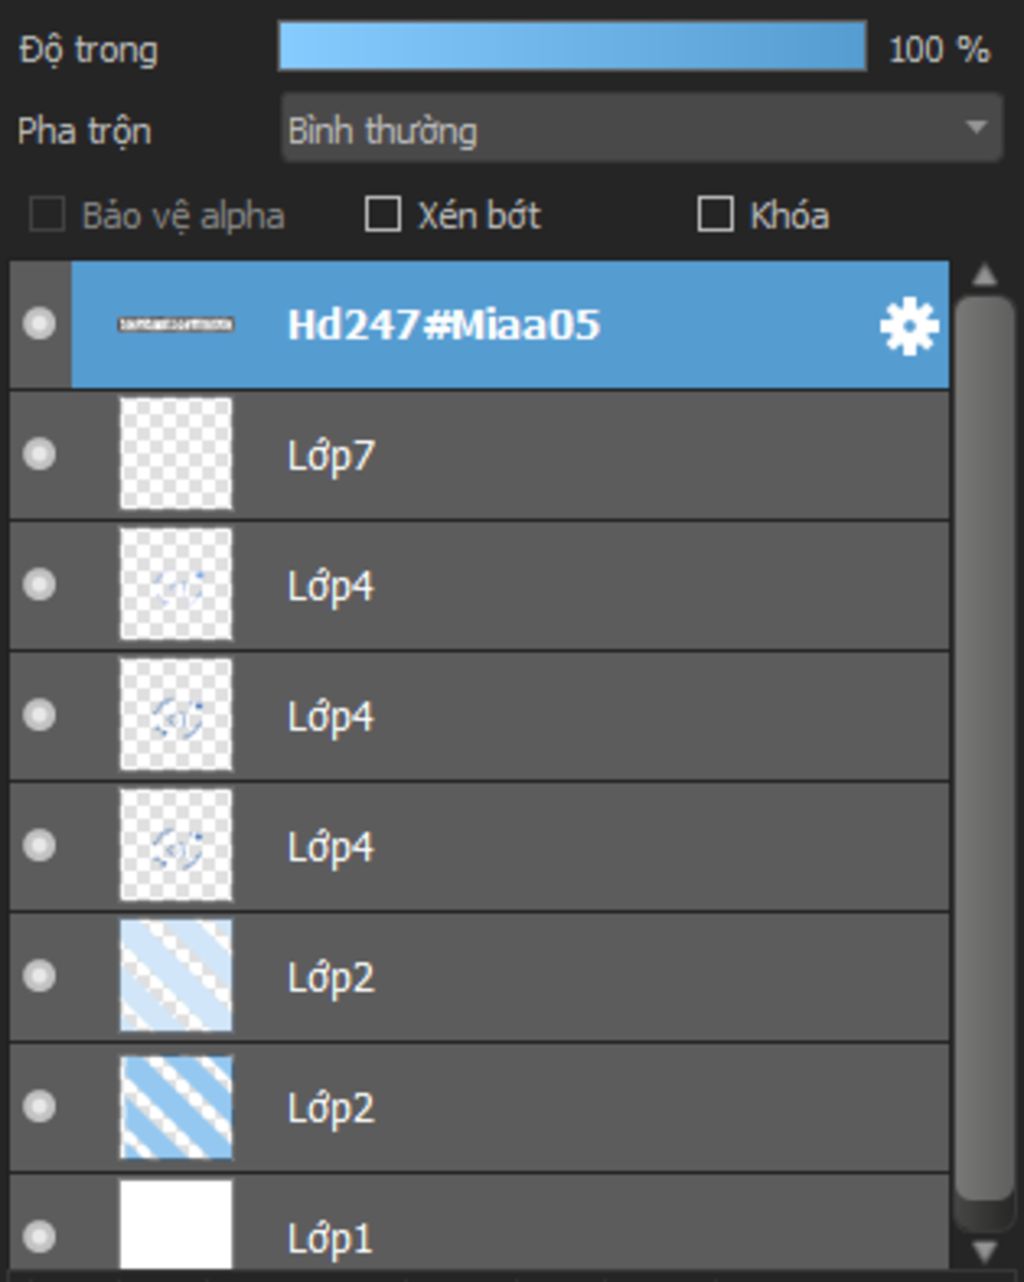The image size is (1024, 1282).
Task: Click the Độ trong opacity slider bar
Action: pos(572,47)
